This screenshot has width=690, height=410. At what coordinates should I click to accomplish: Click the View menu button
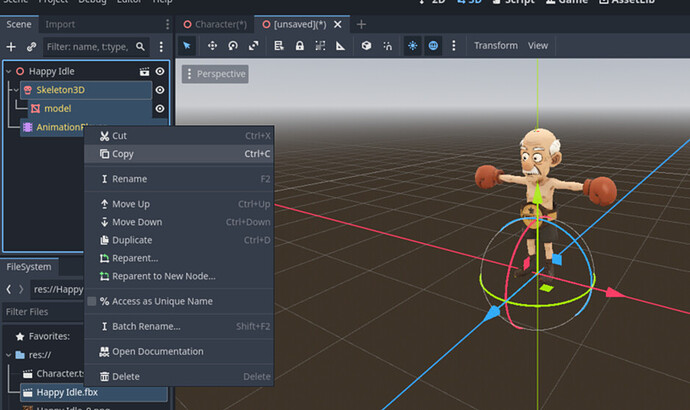(538, 46)
